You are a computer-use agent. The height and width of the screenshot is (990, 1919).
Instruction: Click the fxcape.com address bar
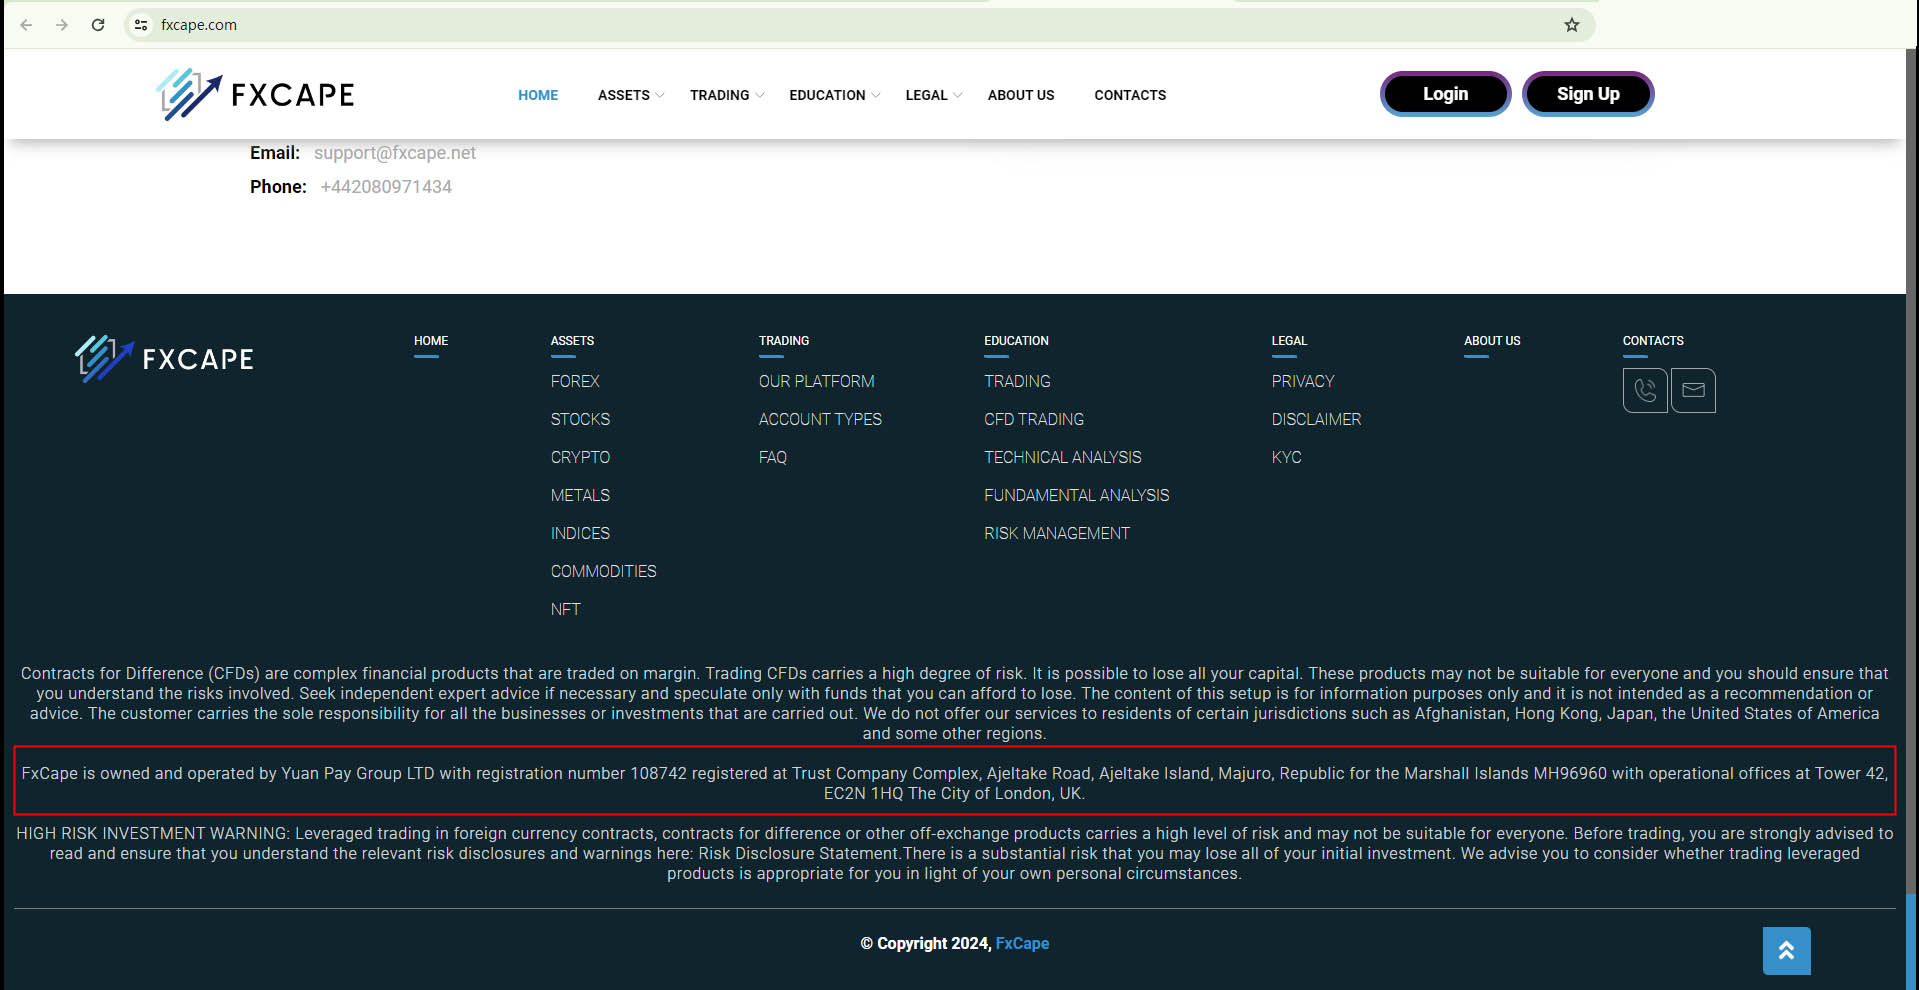860,25
